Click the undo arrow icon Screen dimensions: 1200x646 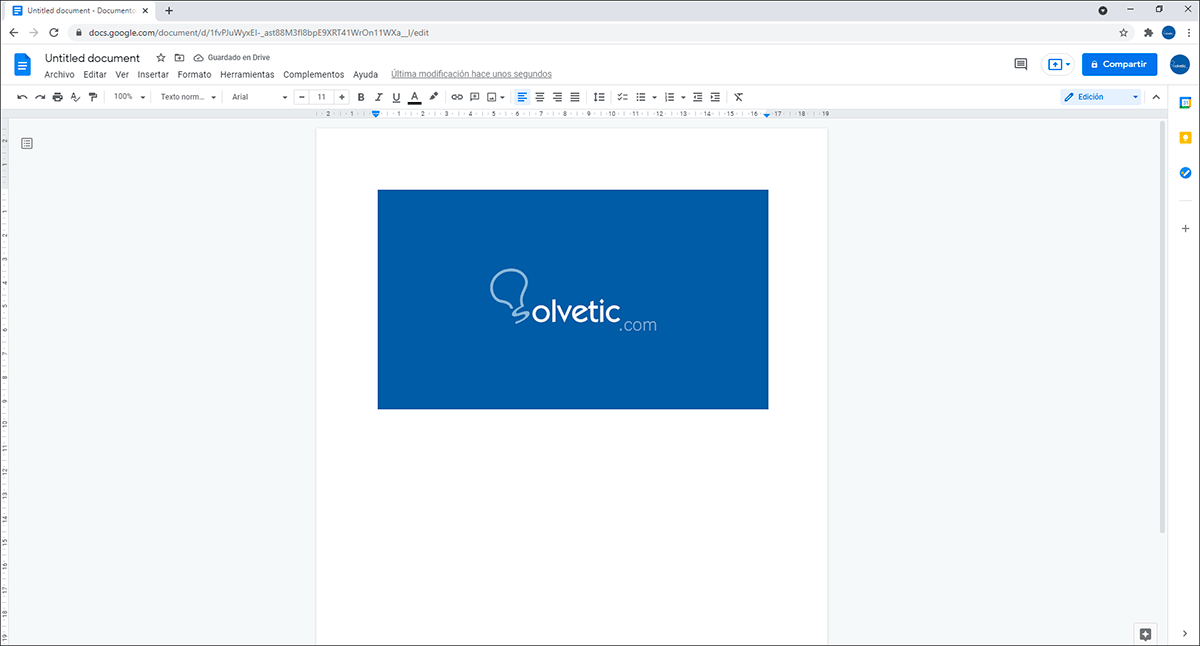click(22, 97)
